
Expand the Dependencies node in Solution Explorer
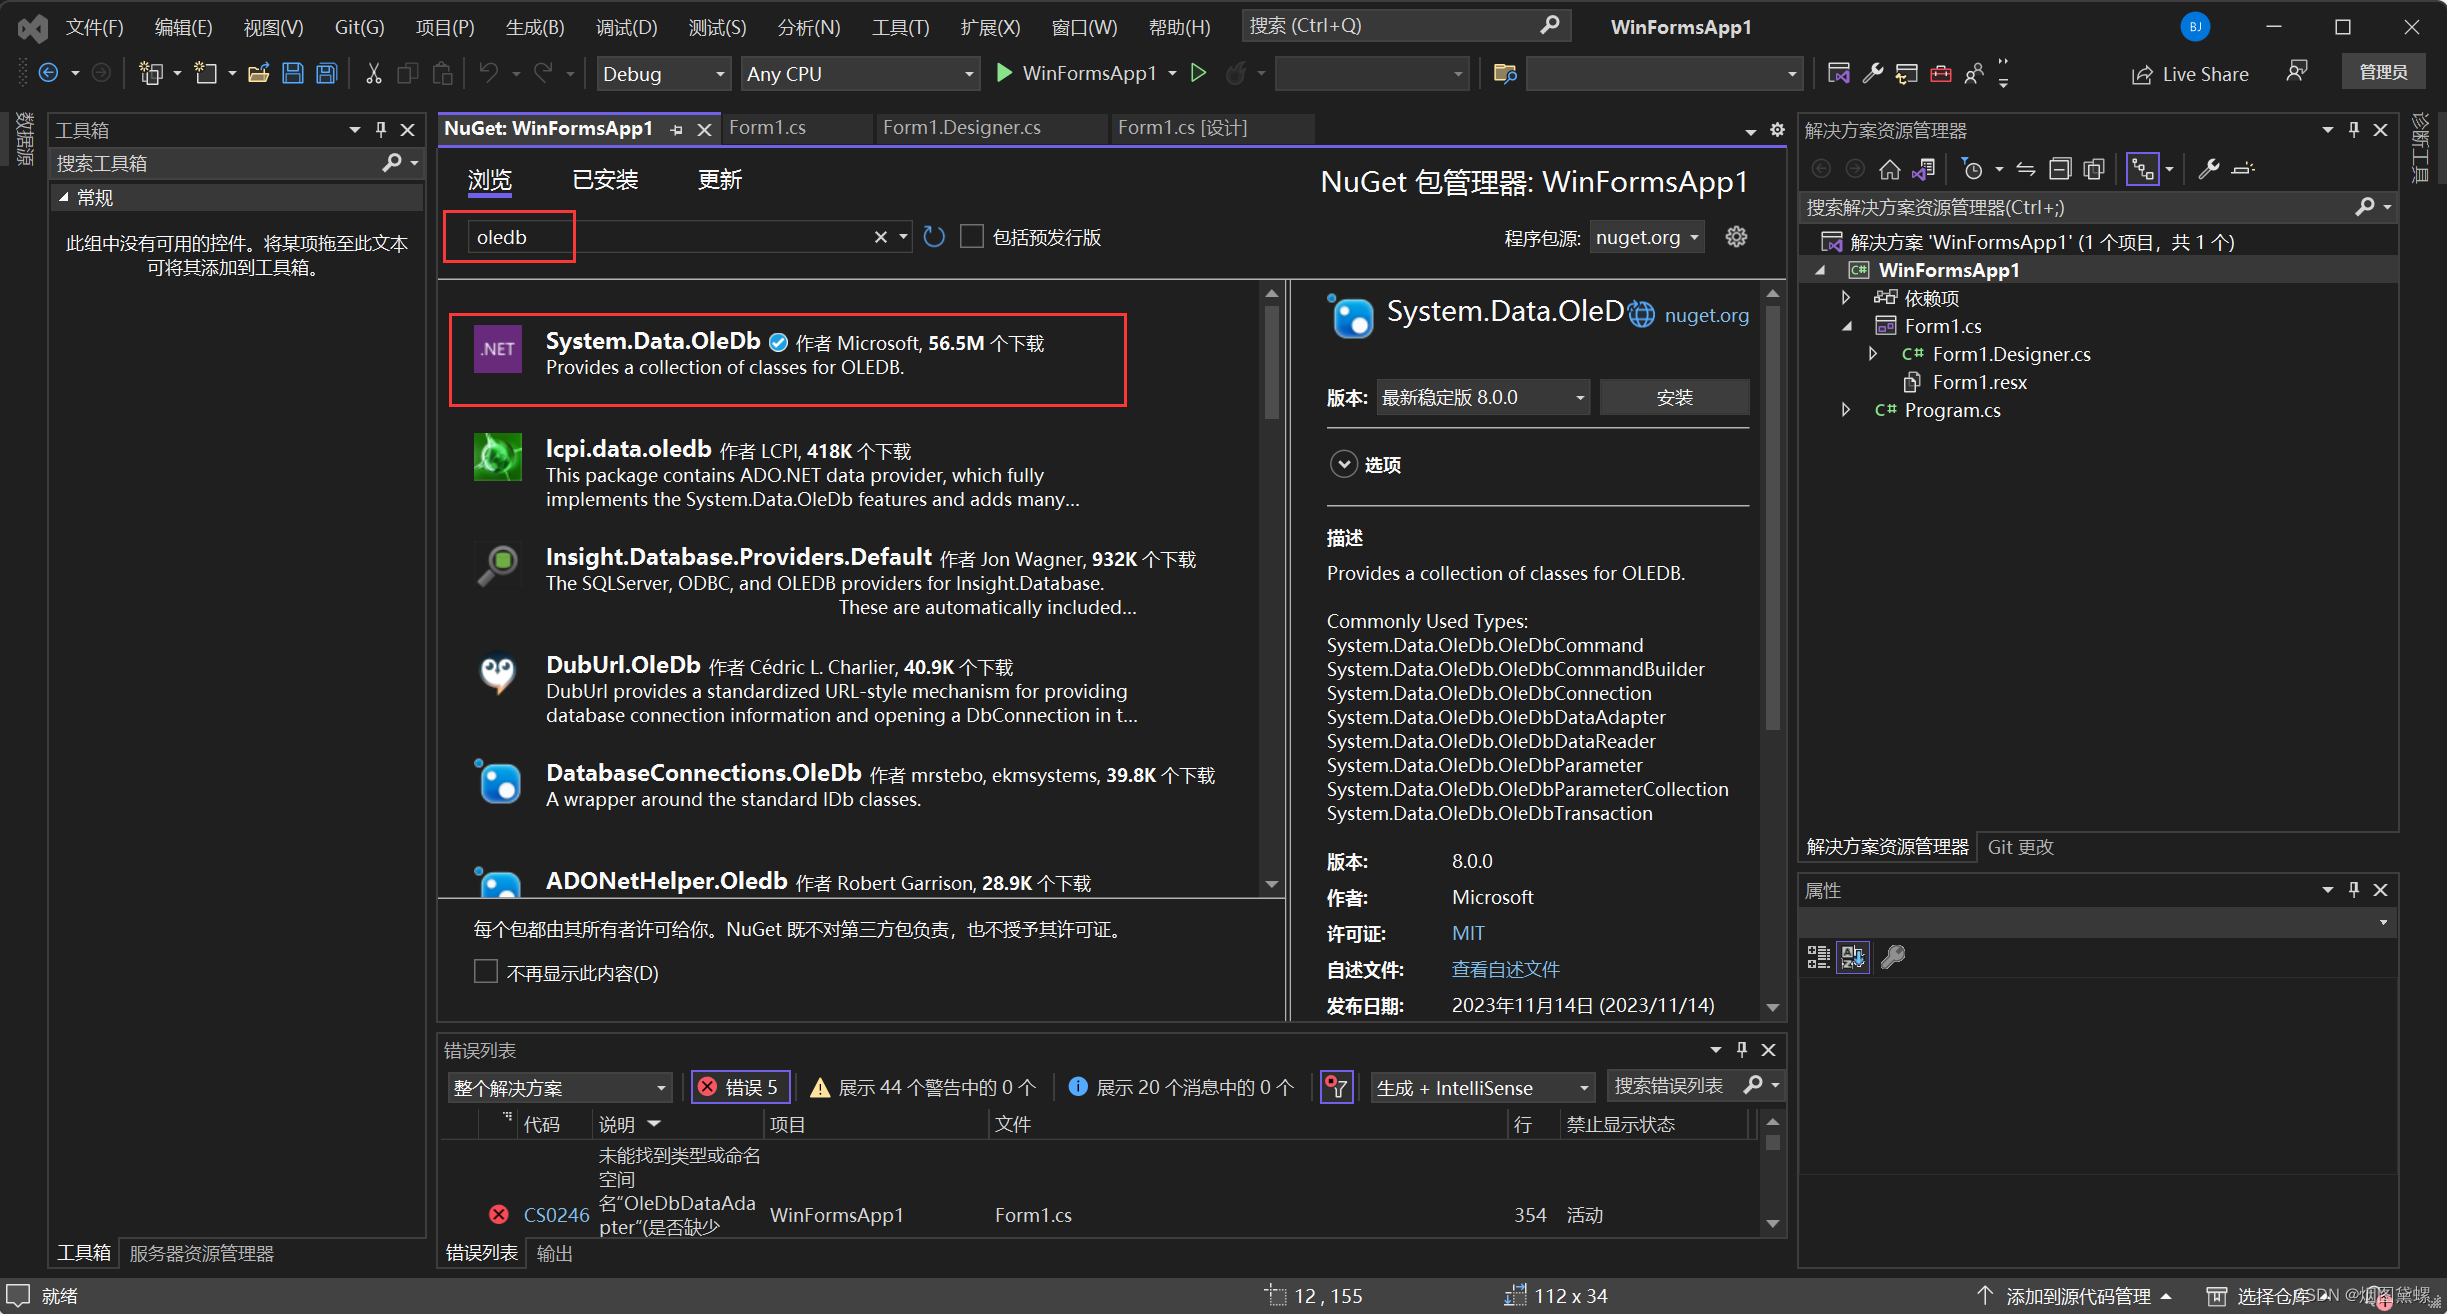tap(1846, 298)
